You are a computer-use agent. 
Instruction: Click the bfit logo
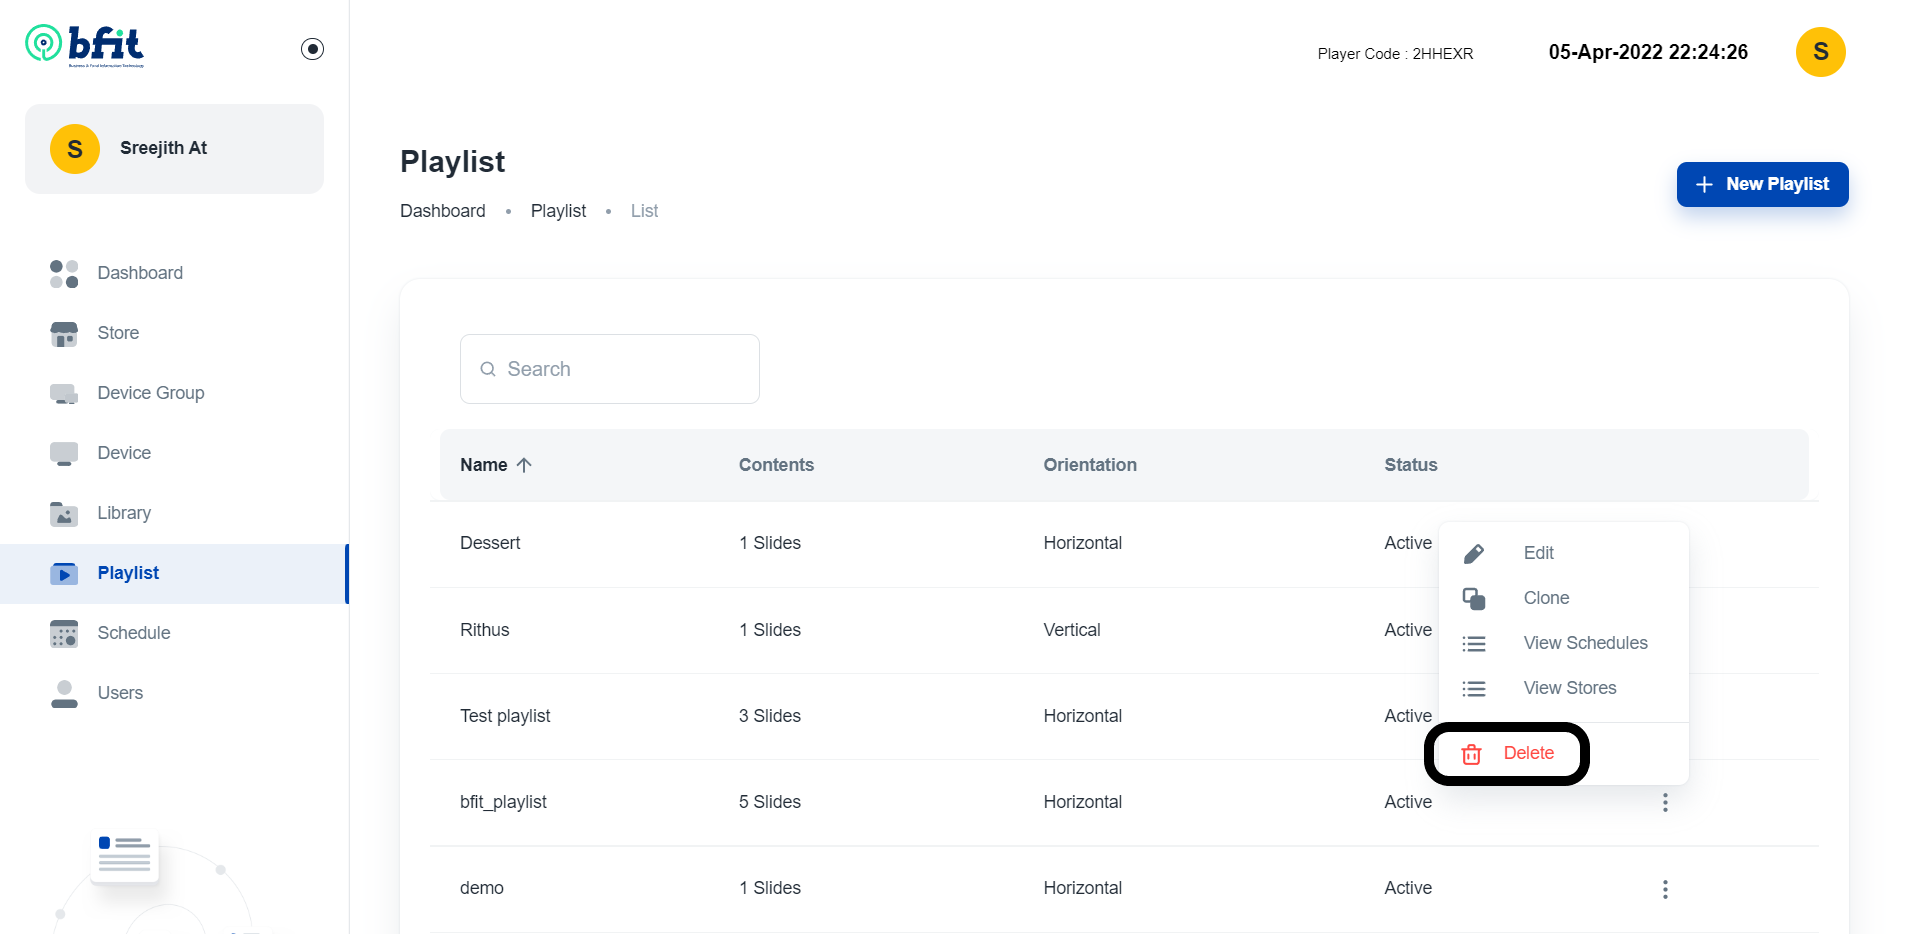coord(85,46)
